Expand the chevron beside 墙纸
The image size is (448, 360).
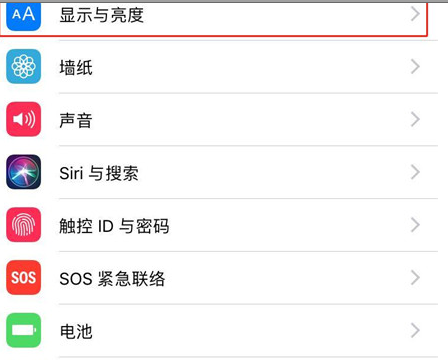[415, 67]
